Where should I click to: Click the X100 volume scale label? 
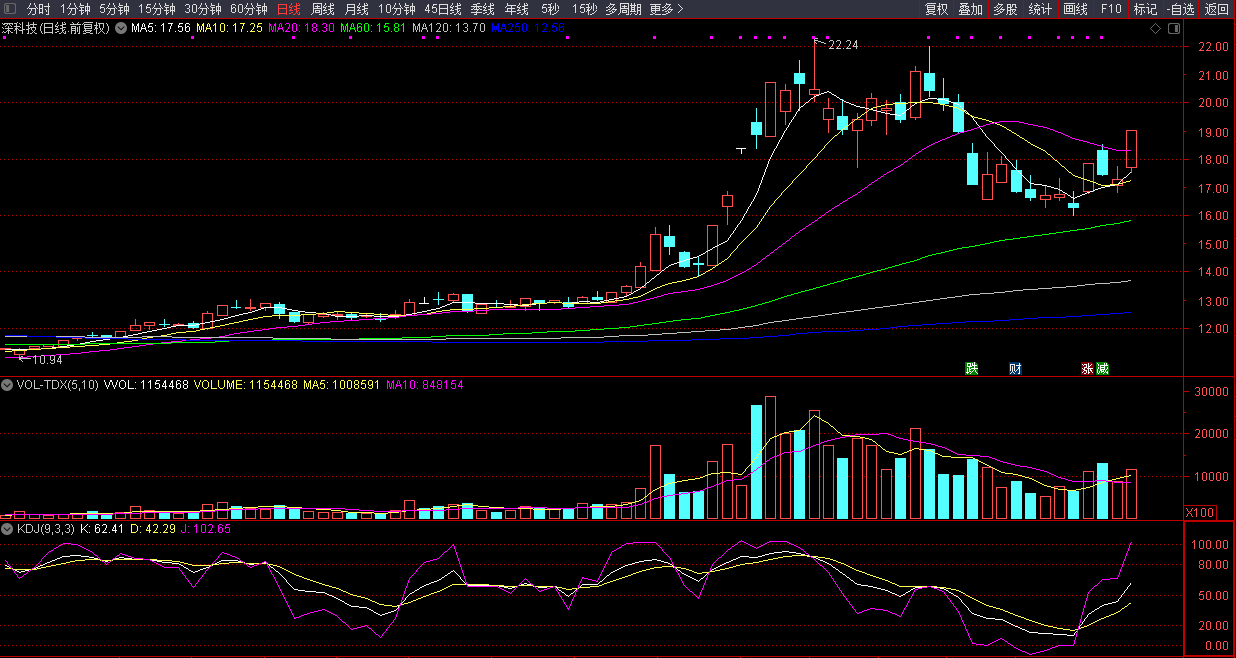1200,512
